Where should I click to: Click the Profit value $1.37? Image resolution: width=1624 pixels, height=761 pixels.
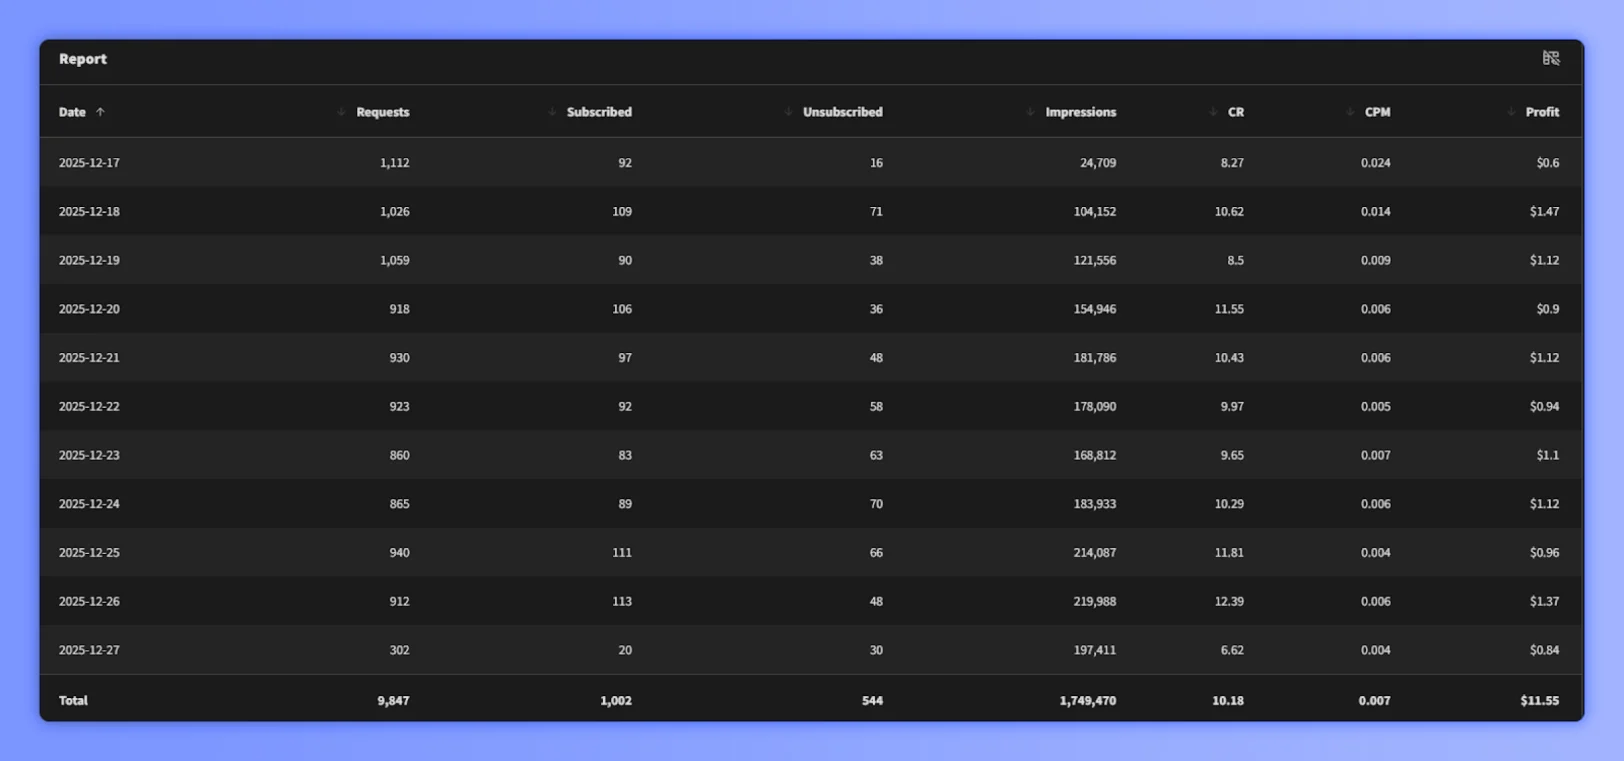(1543, 601)
